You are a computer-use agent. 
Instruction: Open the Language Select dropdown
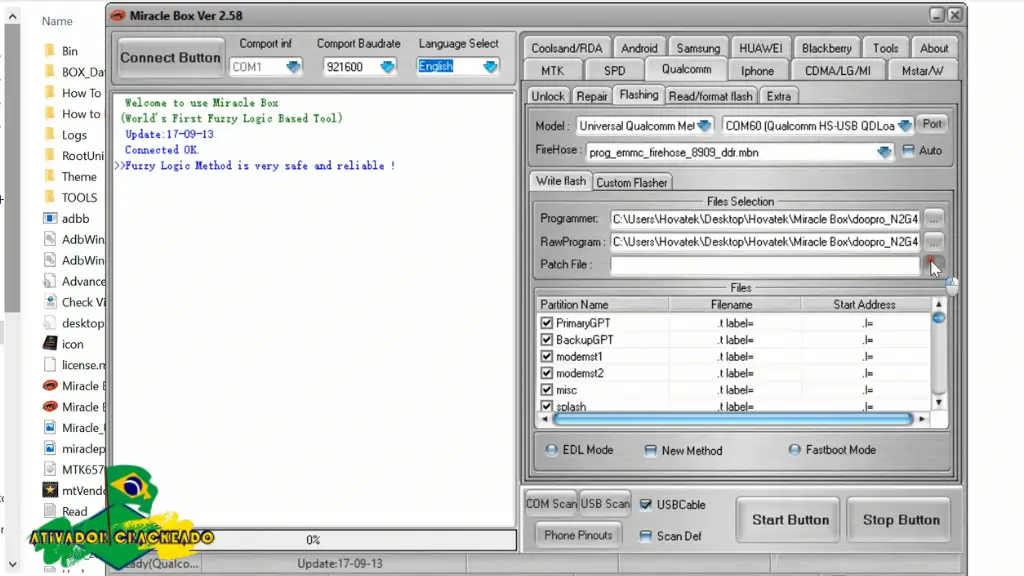pyautogui.click(x=490, y=67)
